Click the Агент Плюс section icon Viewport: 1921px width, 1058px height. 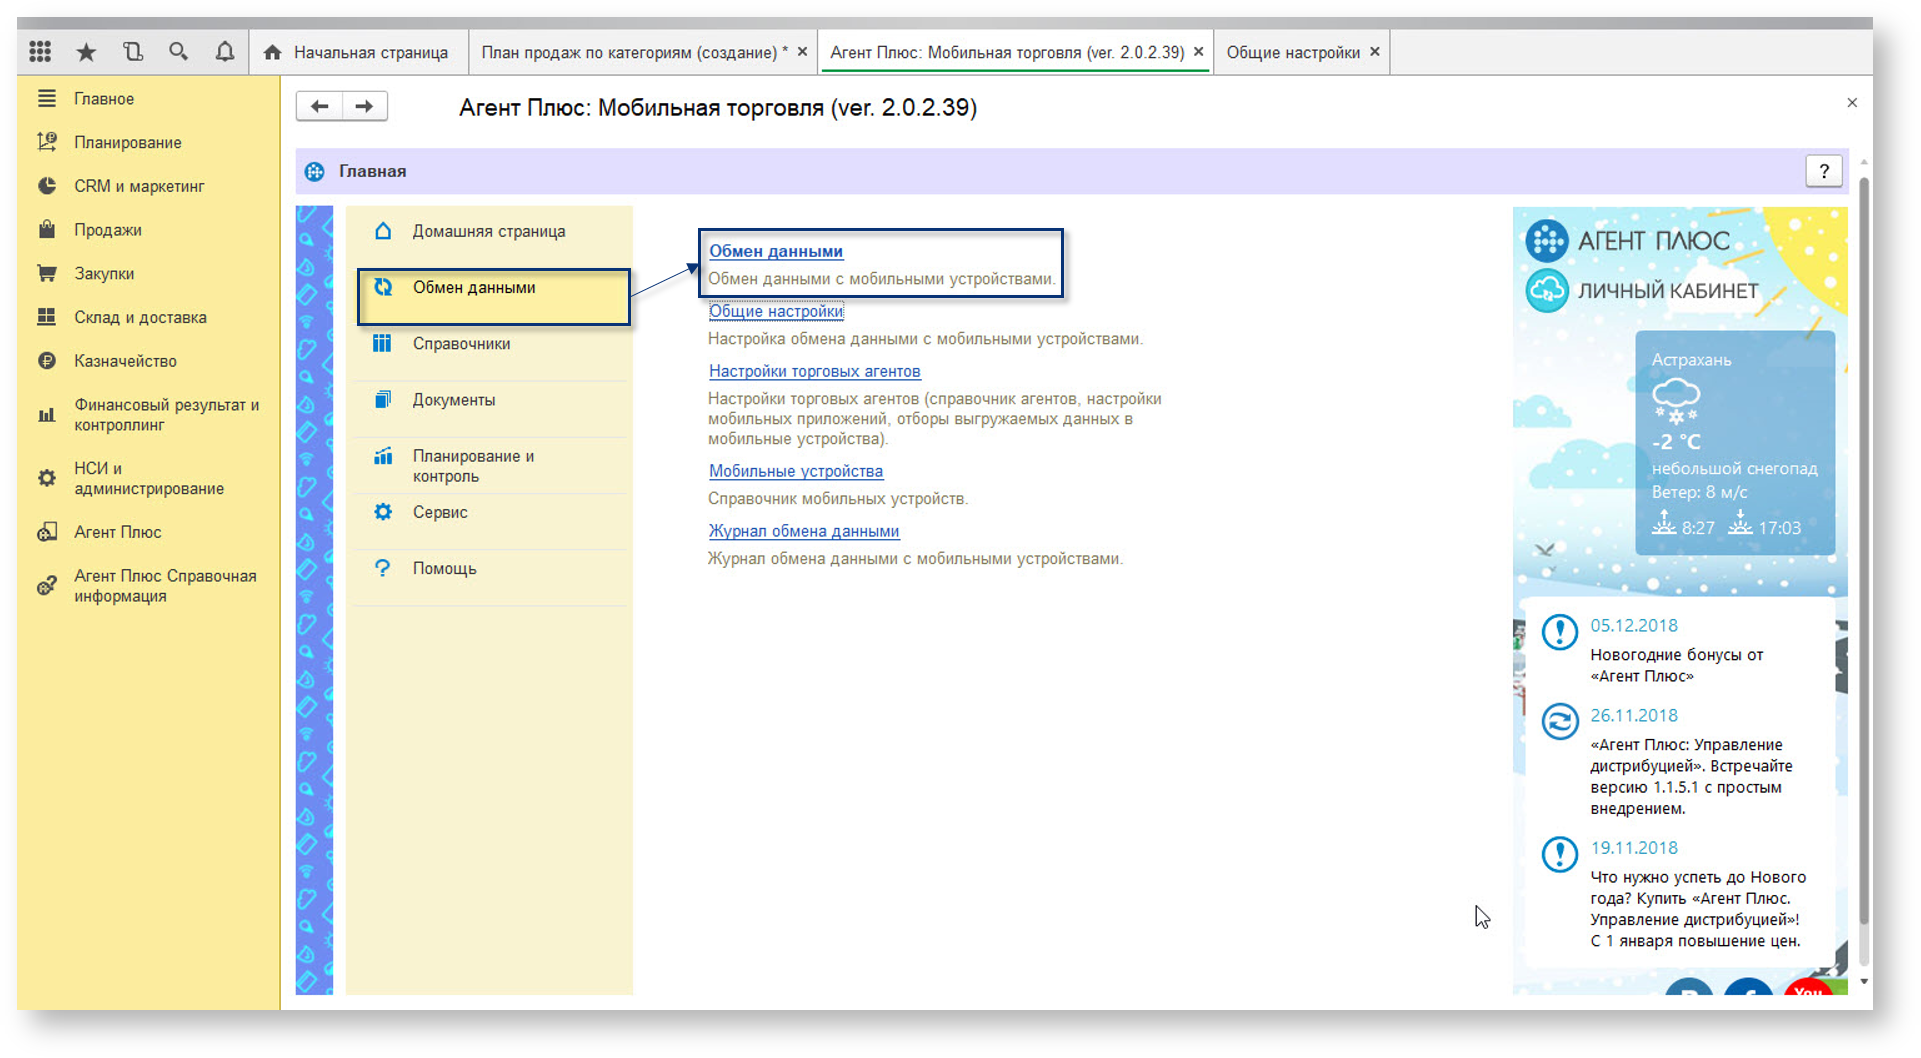pyautogui.click(x=46, y=532)
